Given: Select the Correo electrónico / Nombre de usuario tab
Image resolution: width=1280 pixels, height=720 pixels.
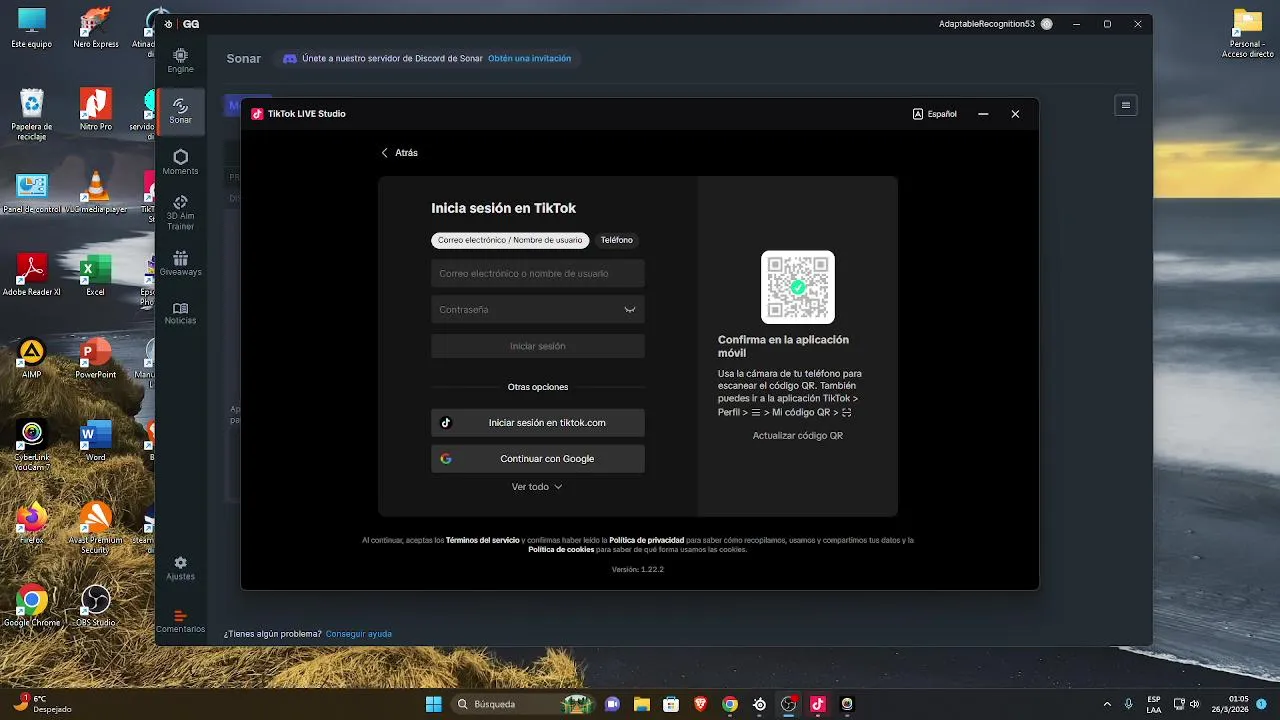Looking at the screenshot, I should tap(510, 240).
